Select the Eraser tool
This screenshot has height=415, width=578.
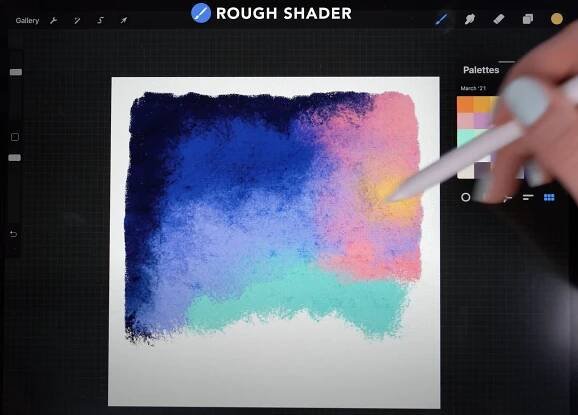[x=498, y=19]
